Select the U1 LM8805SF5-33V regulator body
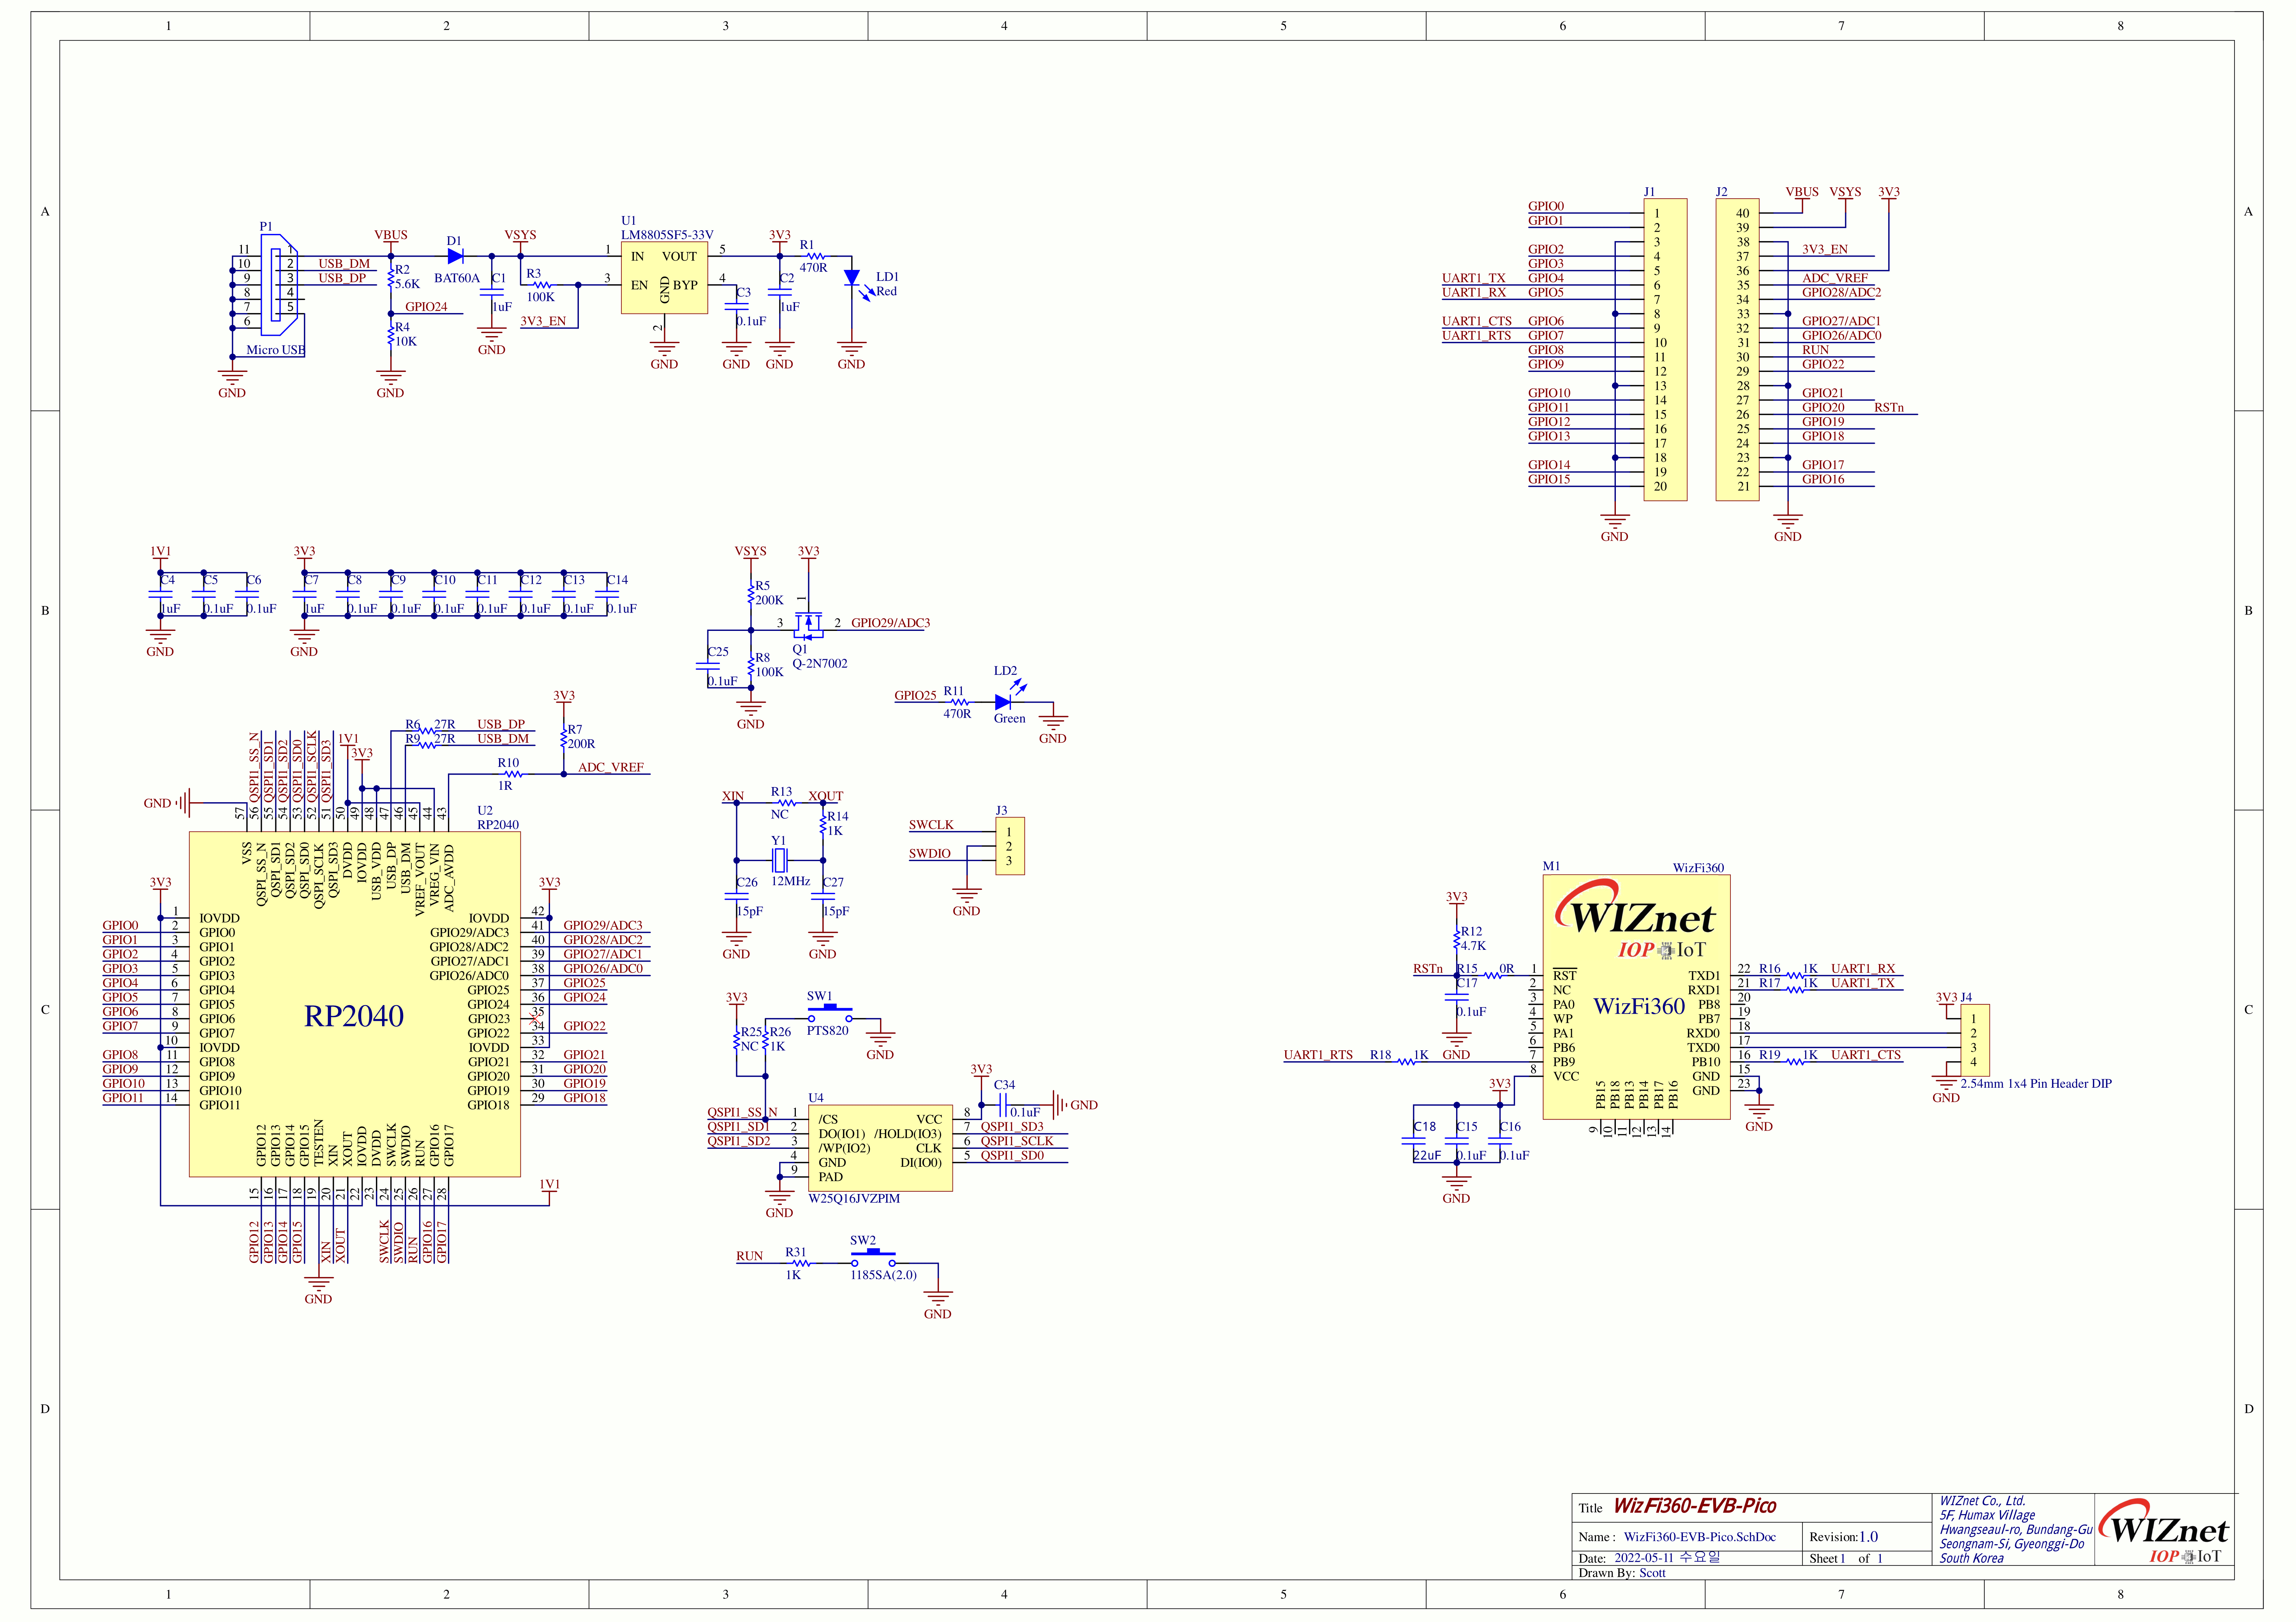This screenshot has height=1622, width=2296. [x=664, y=278]
